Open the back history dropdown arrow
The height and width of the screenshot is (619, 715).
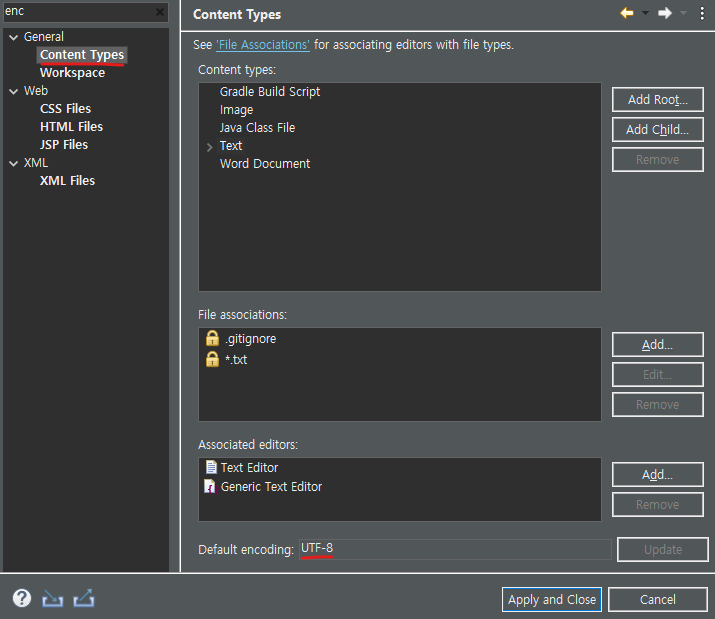point(645,13)
